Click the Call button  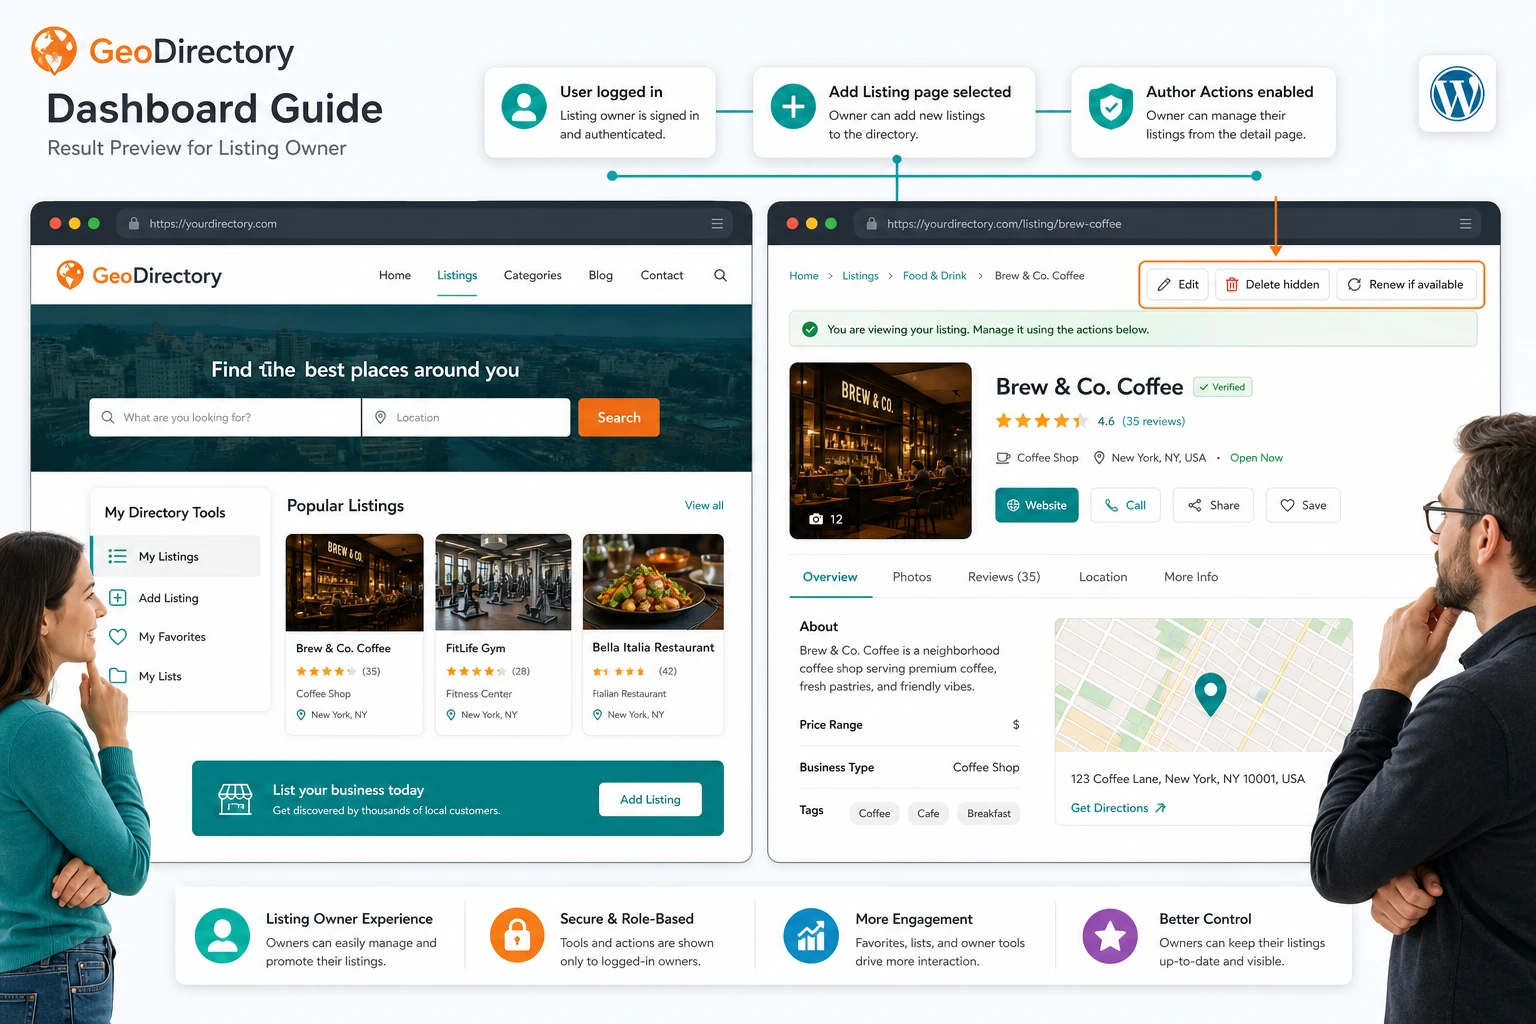(x=1125, y=505)
